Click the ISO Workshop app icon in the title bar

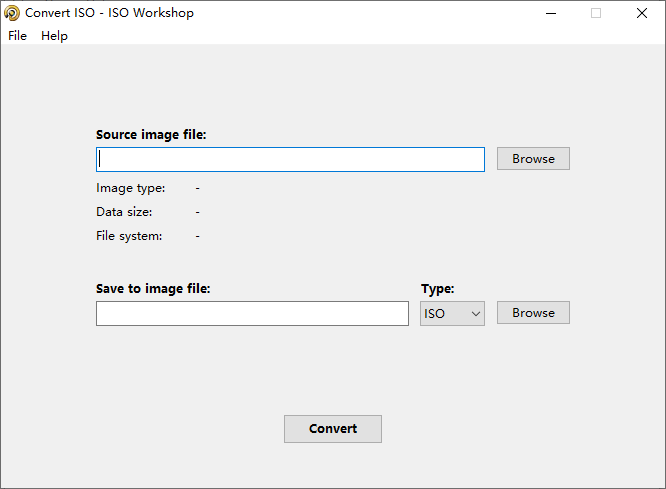[12, 13]
